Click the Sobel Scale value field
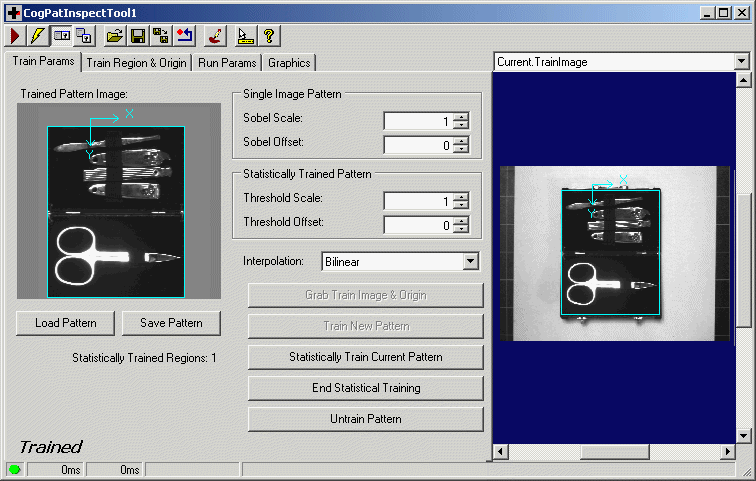 (x=418, y=121)
